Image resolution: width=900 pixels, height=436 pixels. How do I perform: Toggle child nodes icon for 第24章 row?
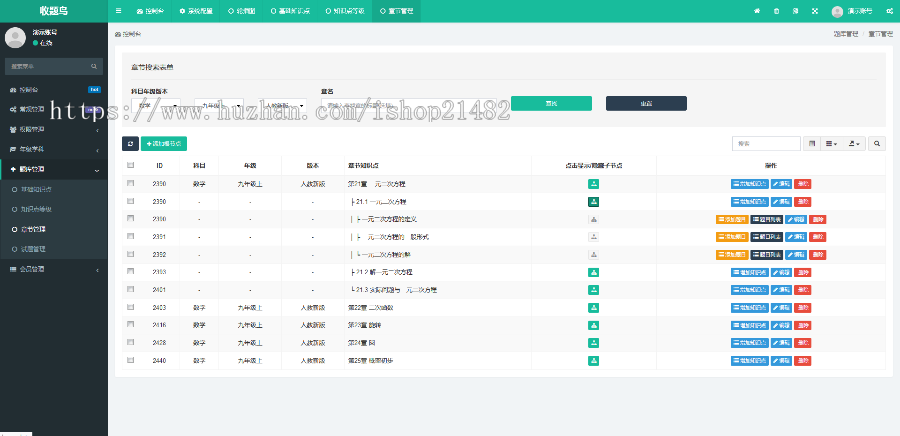[x=593, y=343]
